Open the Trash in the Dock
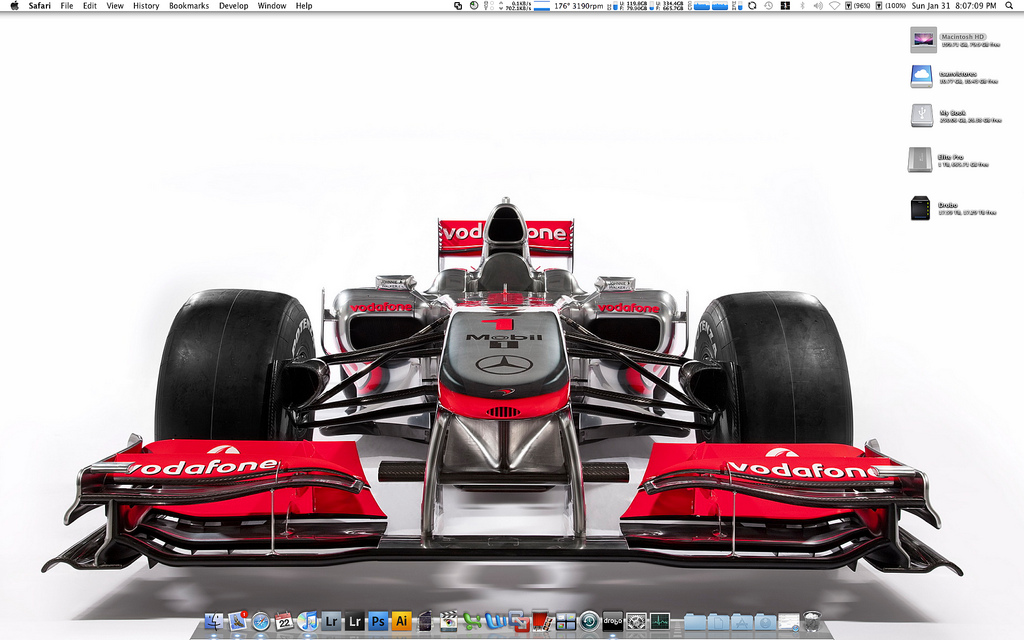This screenshot has height=640, width=1024. click(812, 621)
